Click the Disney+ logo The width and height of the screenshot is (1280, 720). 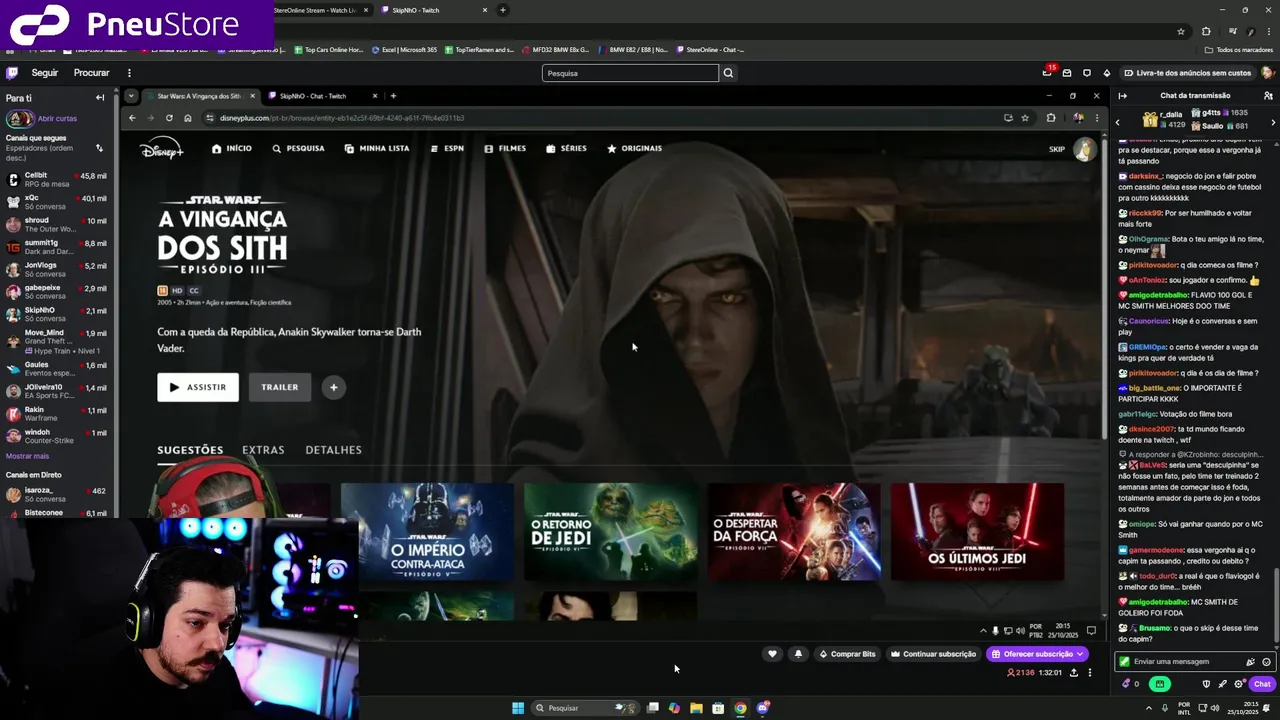(x=162, y=149)
